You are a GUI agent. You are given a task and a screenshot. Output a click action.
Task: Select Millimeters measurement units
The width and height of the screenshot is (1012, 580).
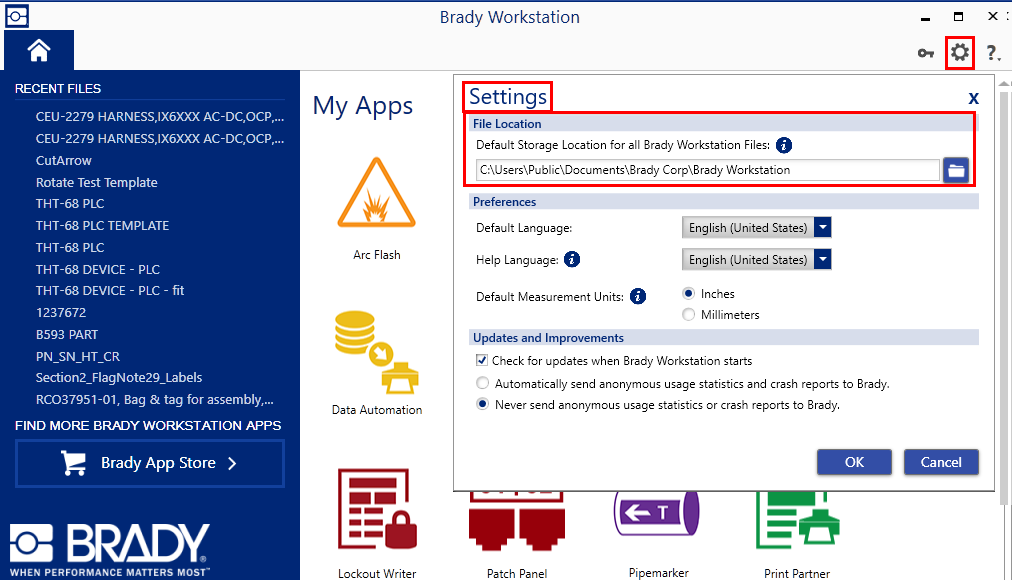point(689,314)
